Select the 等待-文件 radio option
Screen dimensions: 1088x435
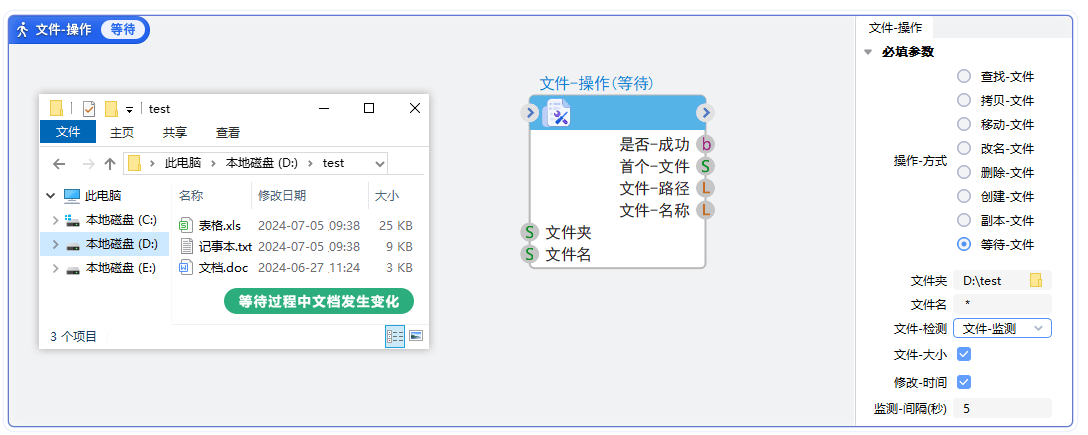tap(964, 244)
